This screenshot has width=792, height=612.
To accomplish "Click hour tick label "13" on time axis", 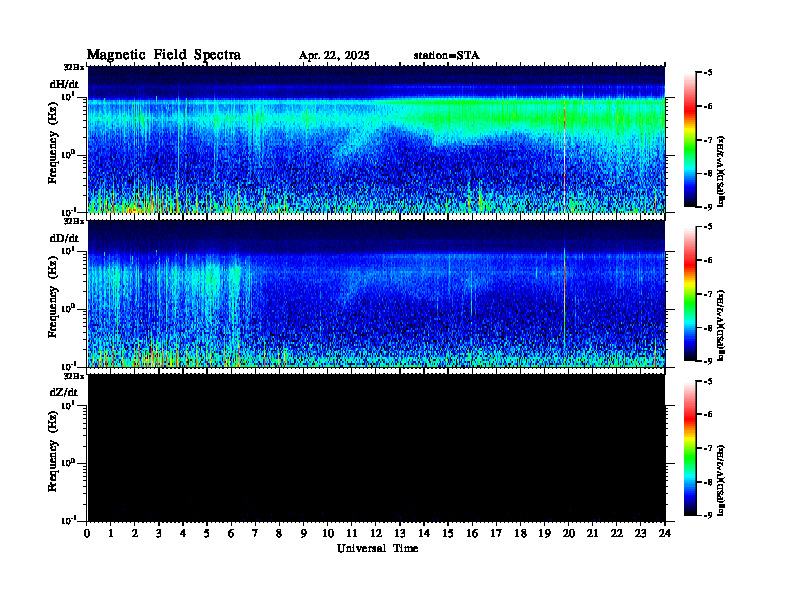I will 400,533.
